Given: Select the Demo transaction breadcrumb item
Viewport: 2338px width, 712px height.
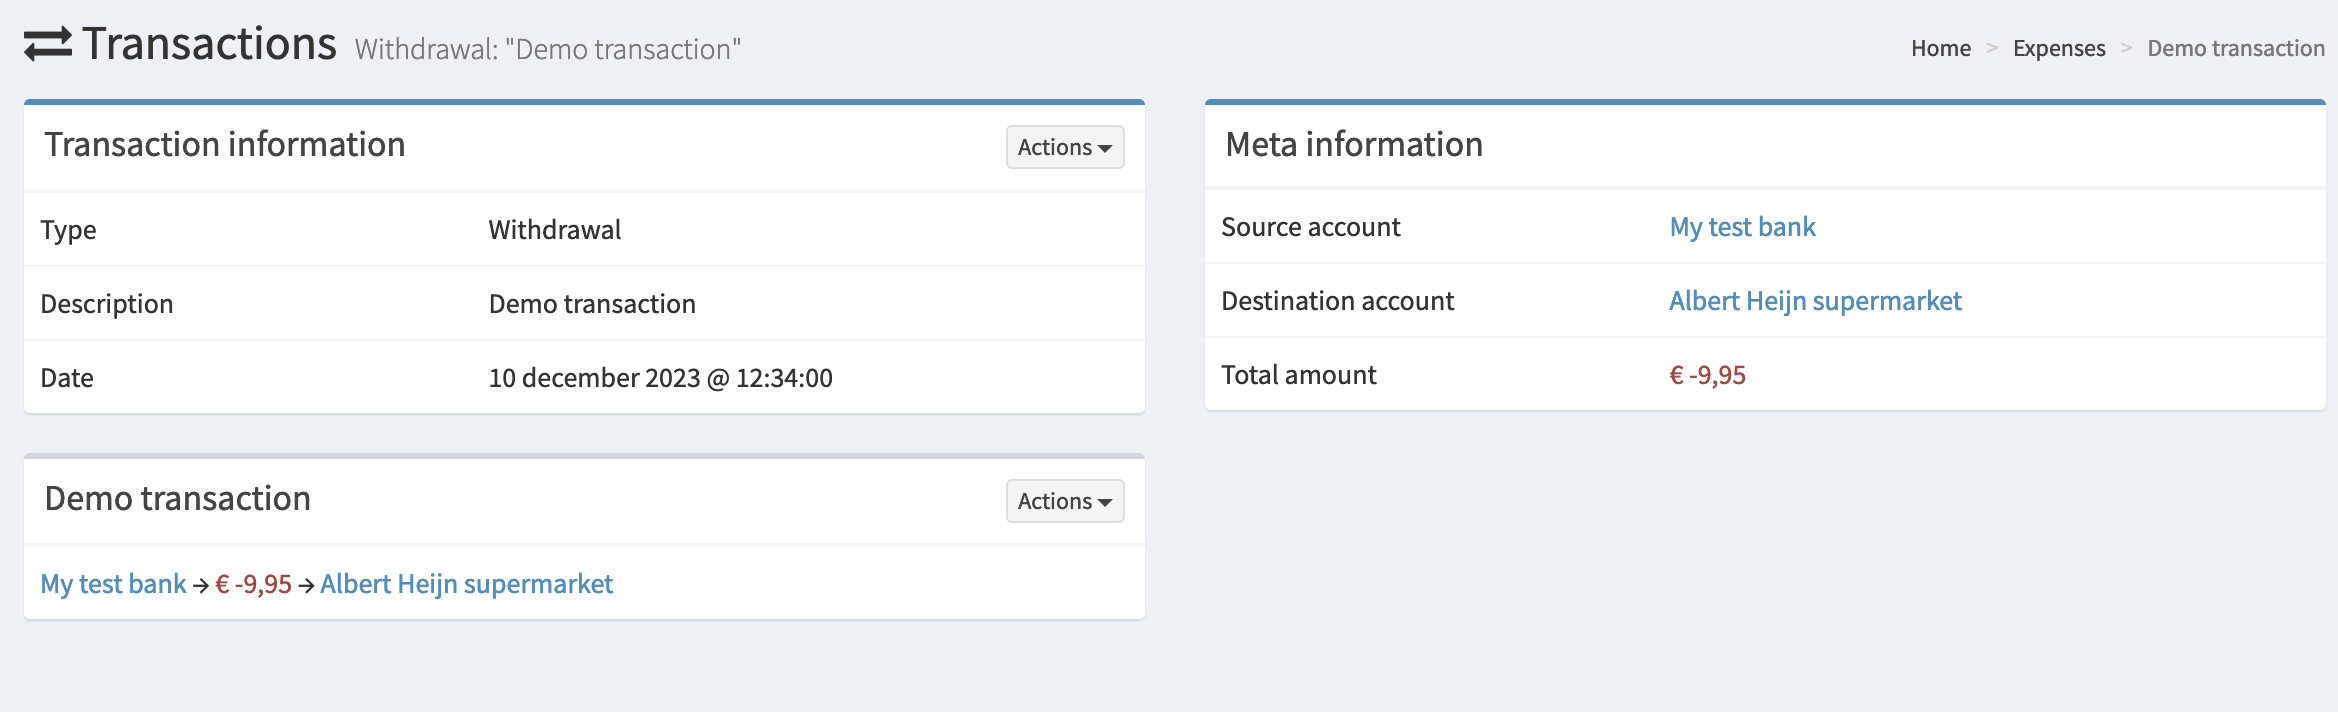Looking at the screenshot, I should coord(2235,48).
